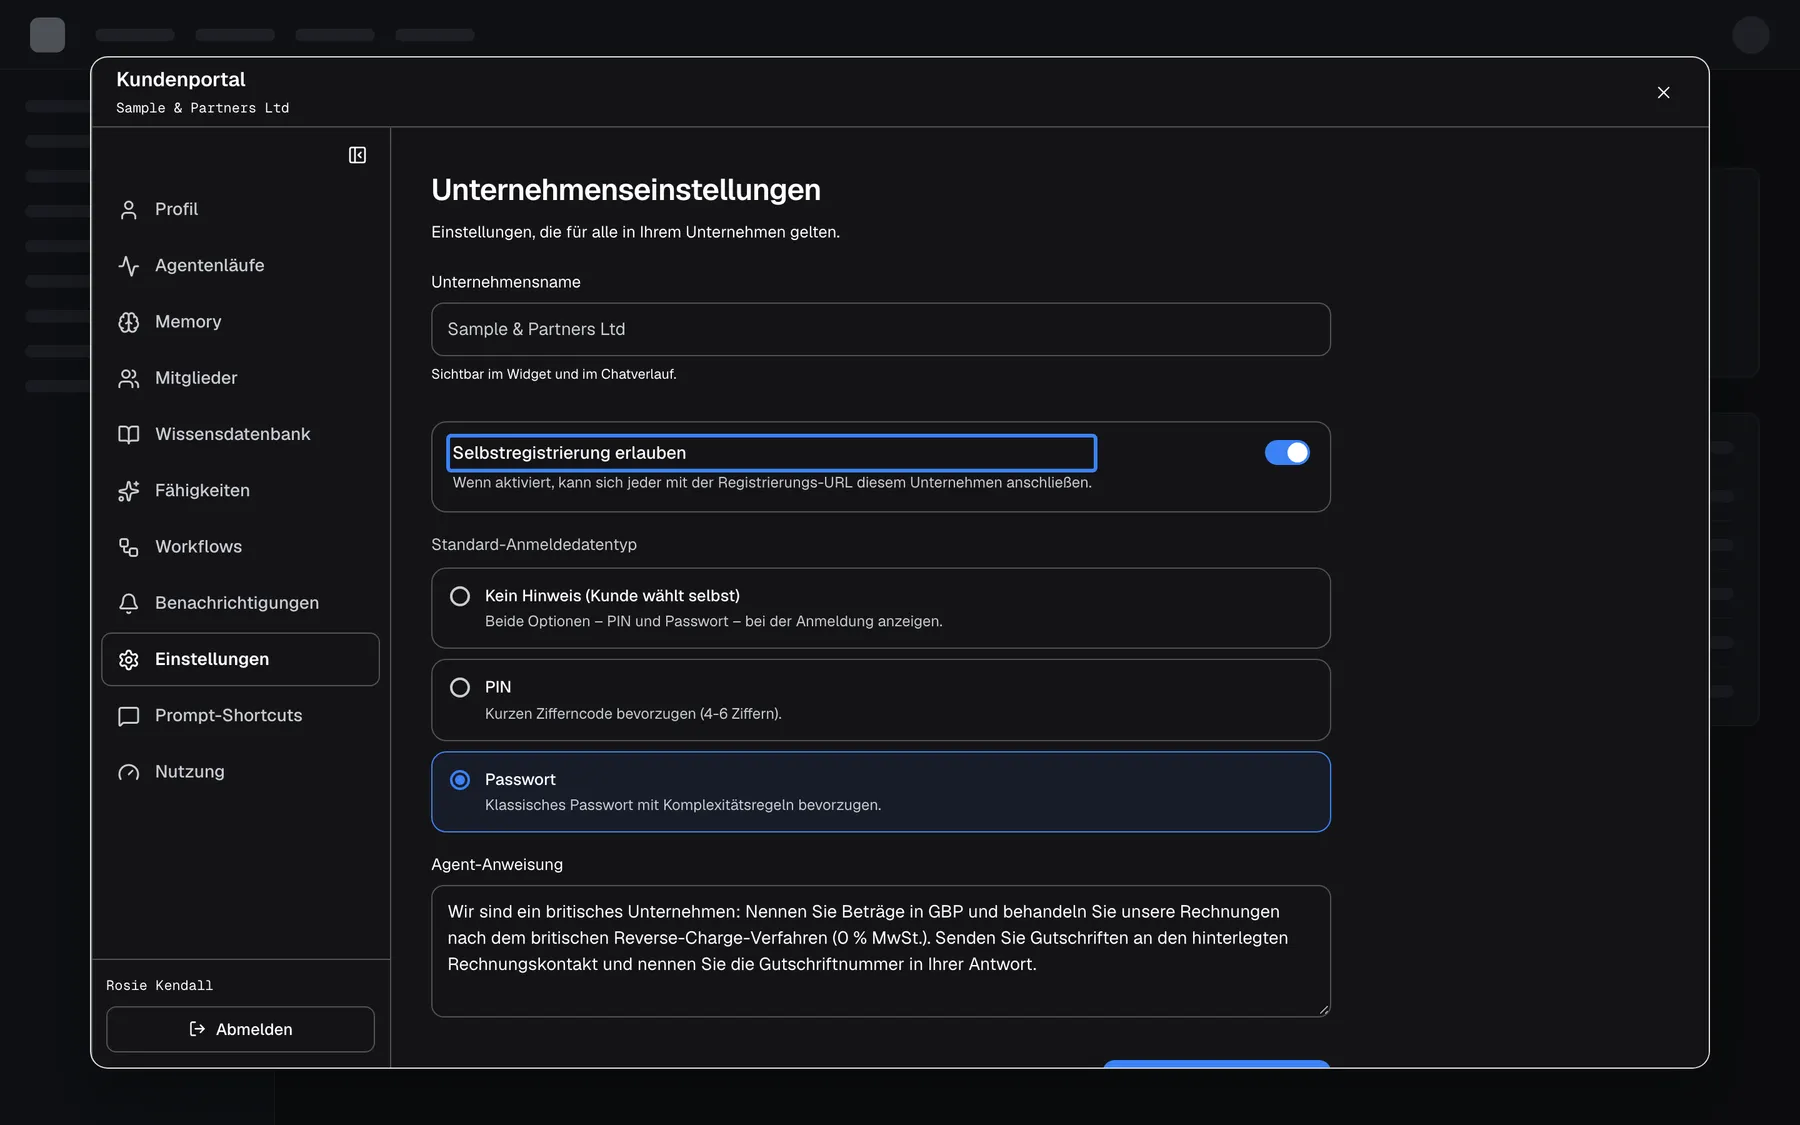Image resolution: width=1800 pixels, height=1125 pixels.
Task: Select the PIN radio option
Action: (460, 688)
